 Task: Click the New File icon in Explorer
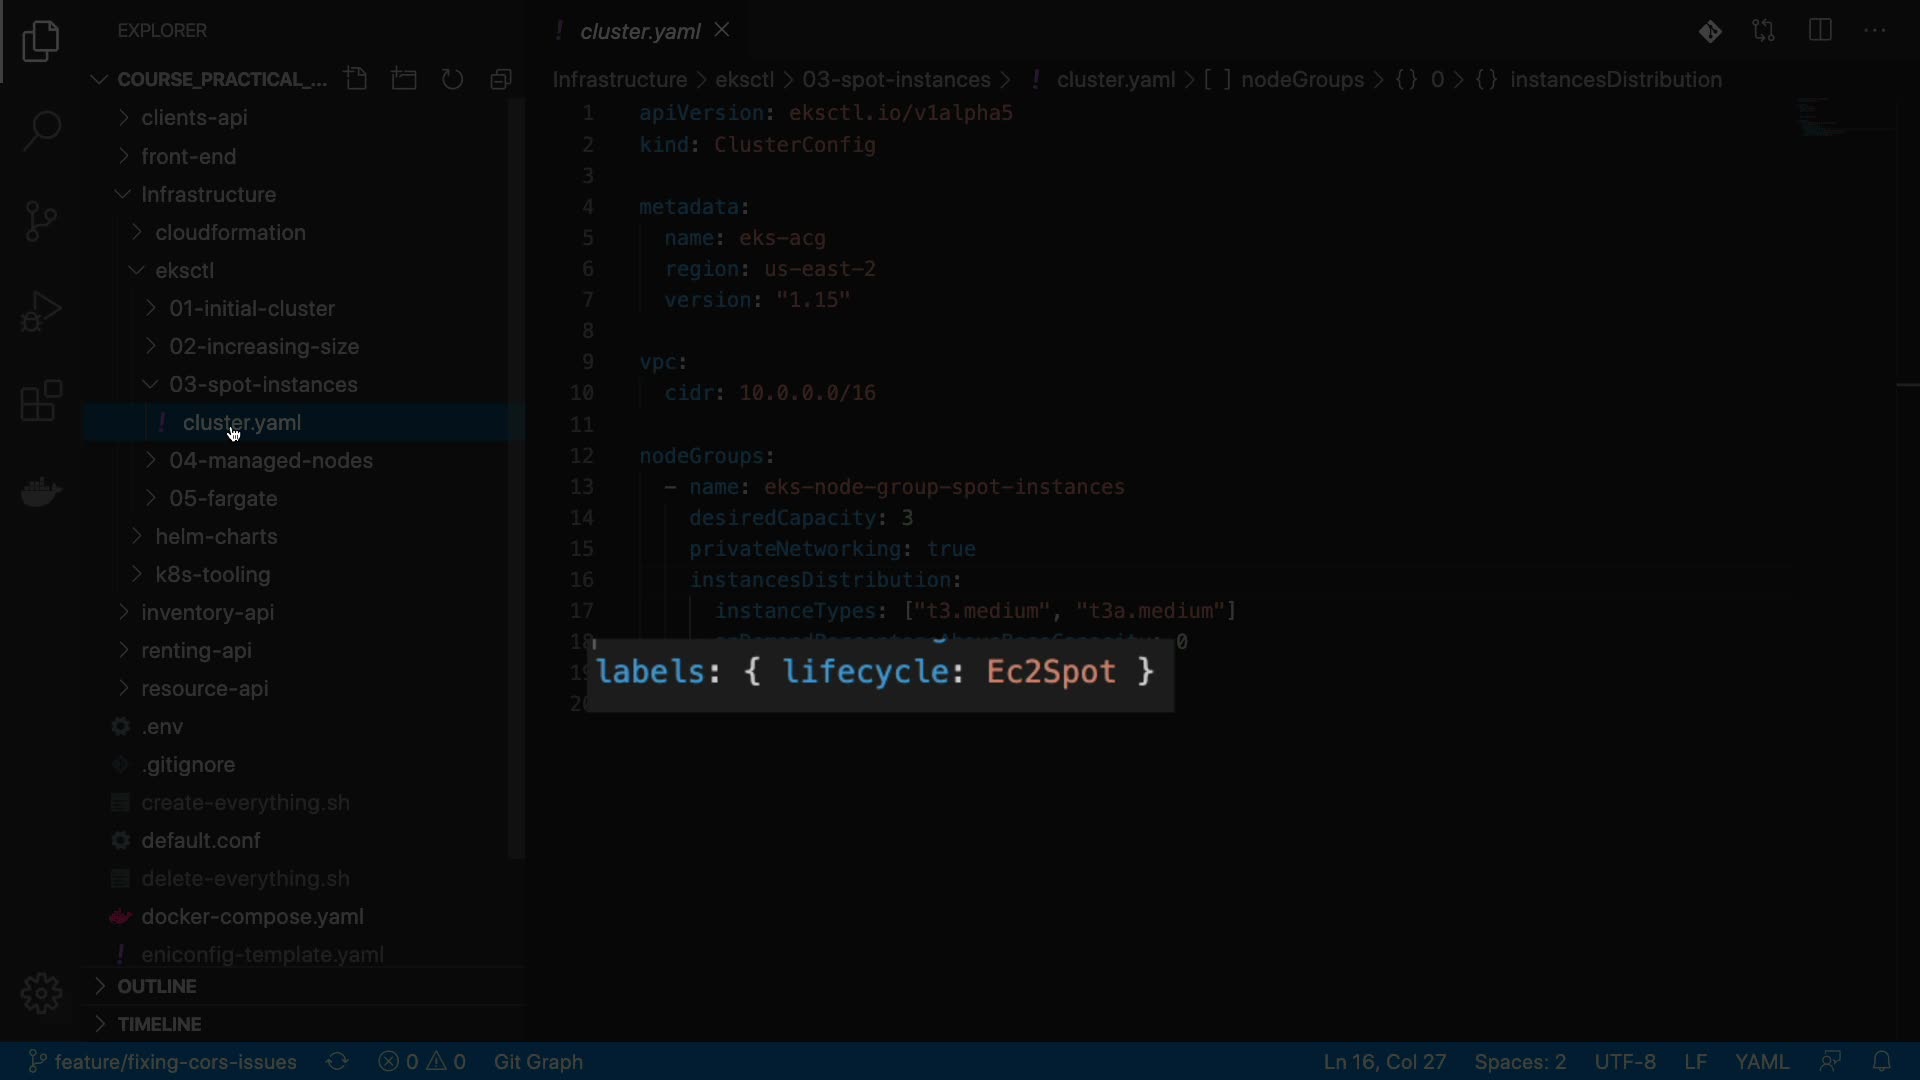(x=356, y=79)
